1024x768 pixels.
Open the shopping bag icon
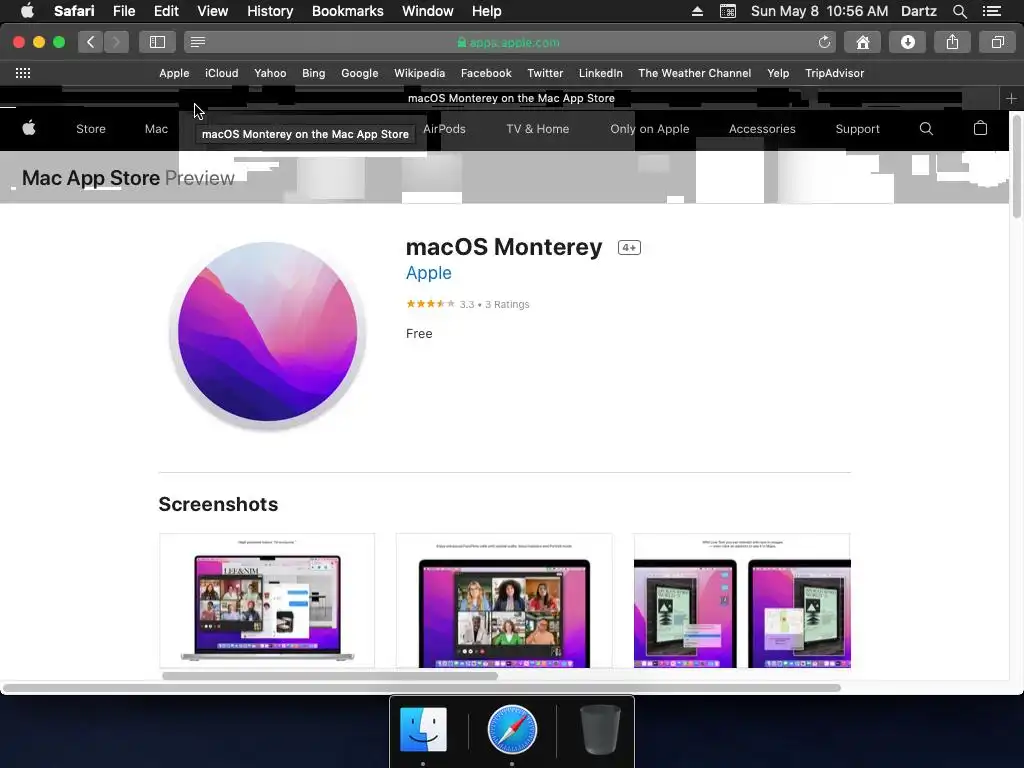coord(980,129)
